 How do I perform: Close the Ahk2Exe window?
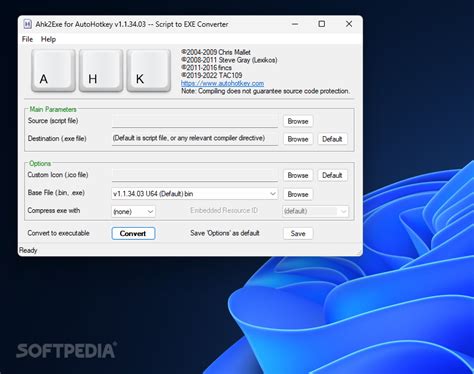(x=349, y=24)
